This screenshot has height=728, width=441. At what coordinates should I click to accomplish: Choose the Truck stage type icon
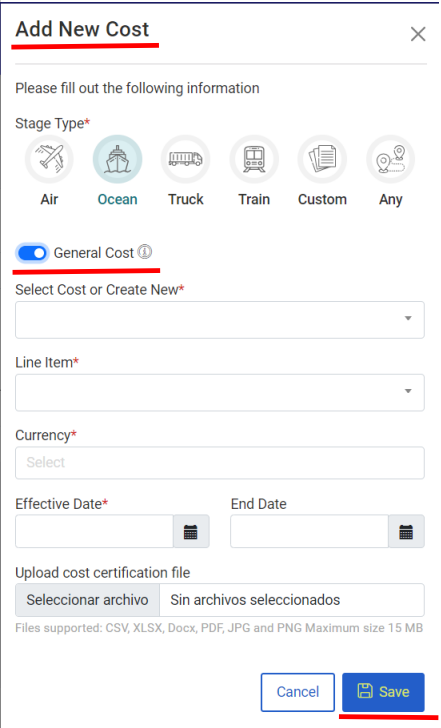pos(186,159)
